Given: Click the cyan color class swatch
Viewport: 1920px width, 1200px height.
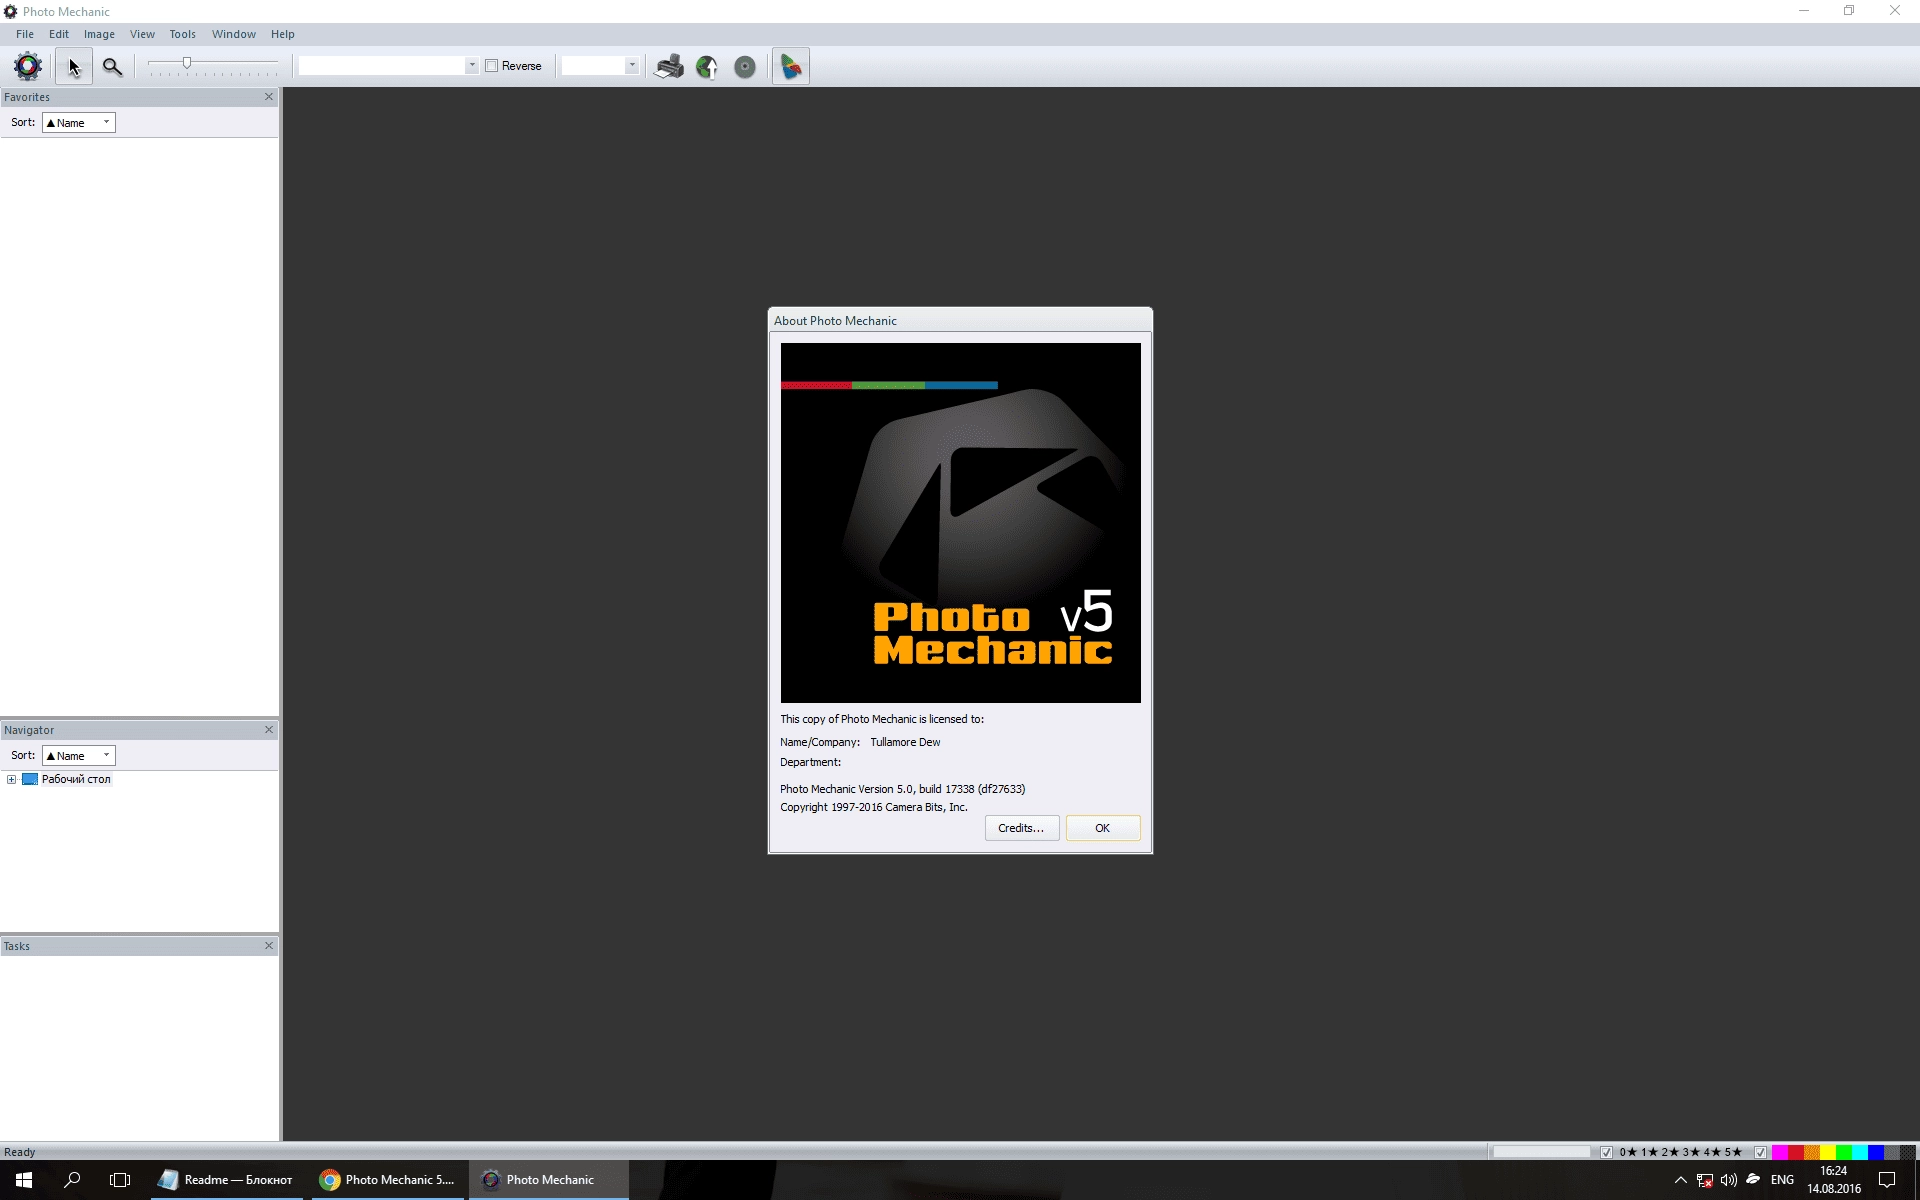Looking at the screenshot, I should (1860, 1152).
